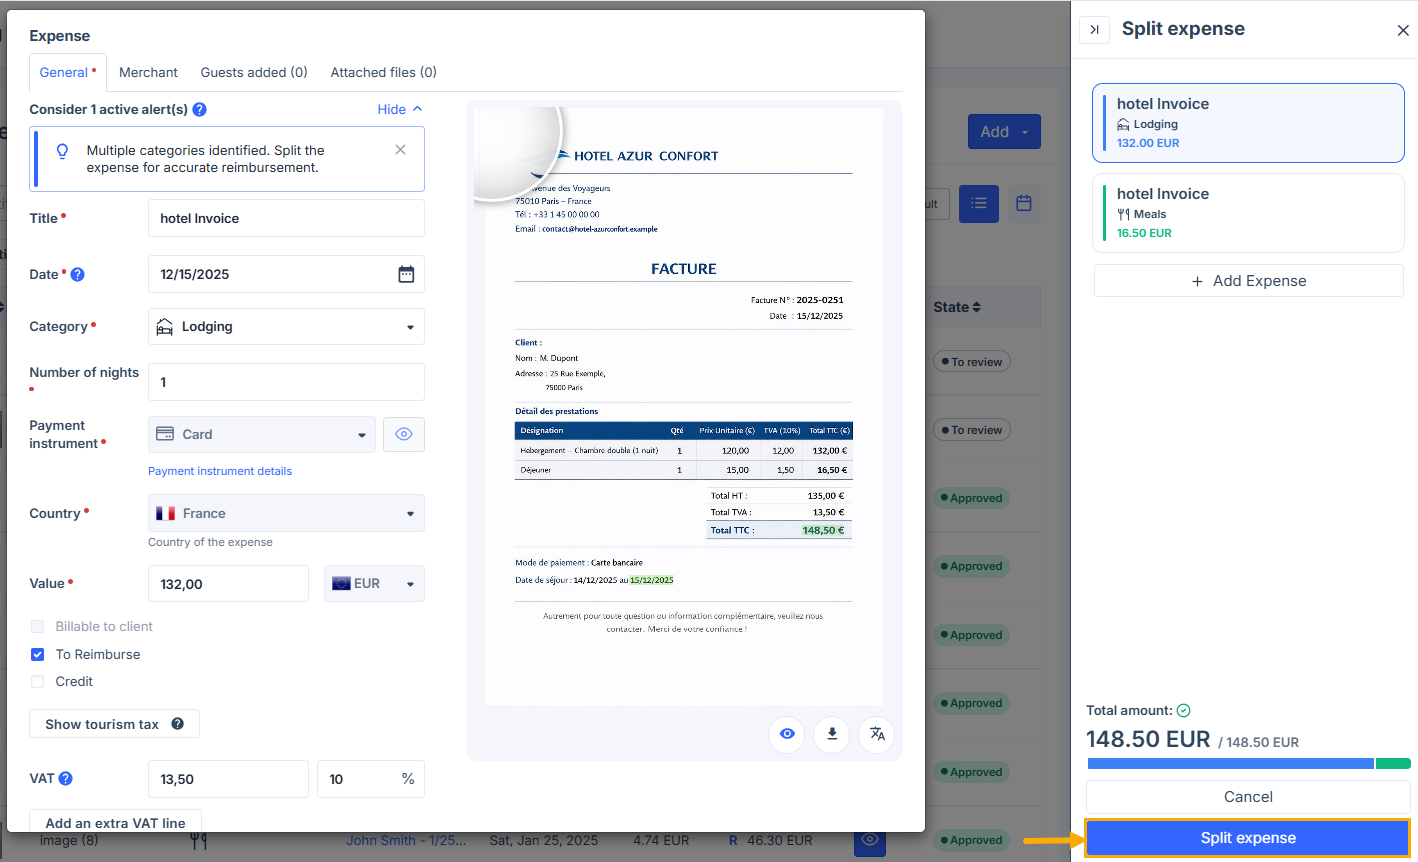This screenshot has height=862, width=1418.
Task: Click the VAT amount field
Action: pyautogui.click(x=228, y=779)
